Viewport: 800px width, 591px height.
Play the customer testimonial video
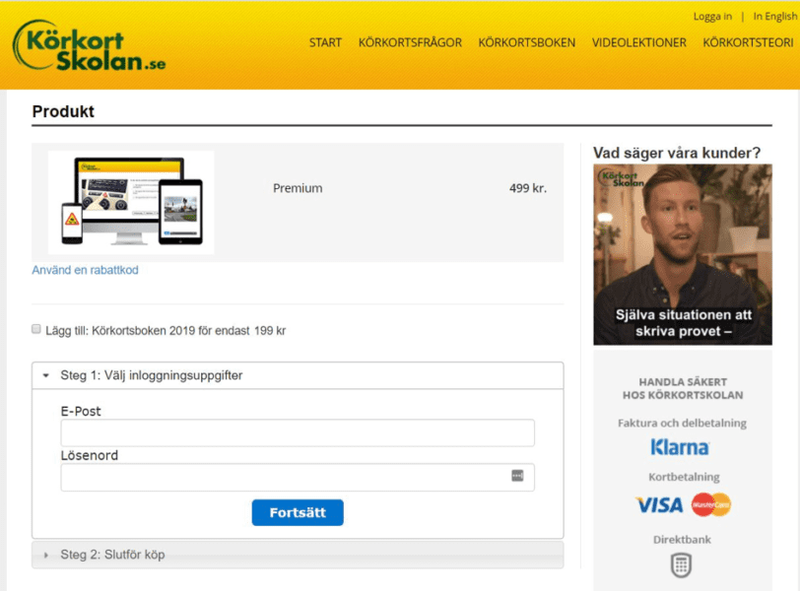coord(682,254)
